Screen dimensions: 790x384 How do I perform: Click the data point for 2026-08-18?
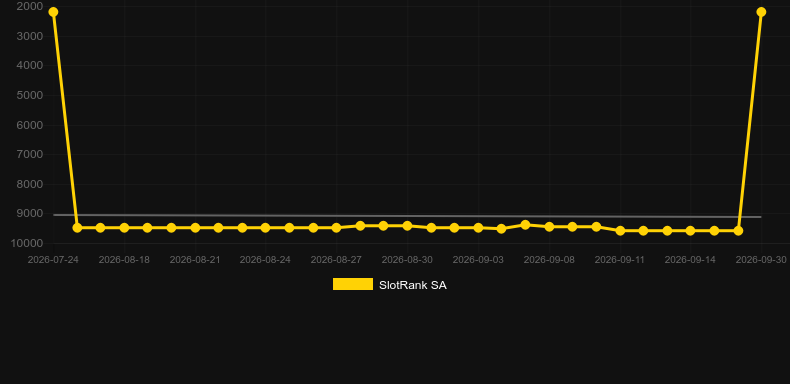coord(124,228)
